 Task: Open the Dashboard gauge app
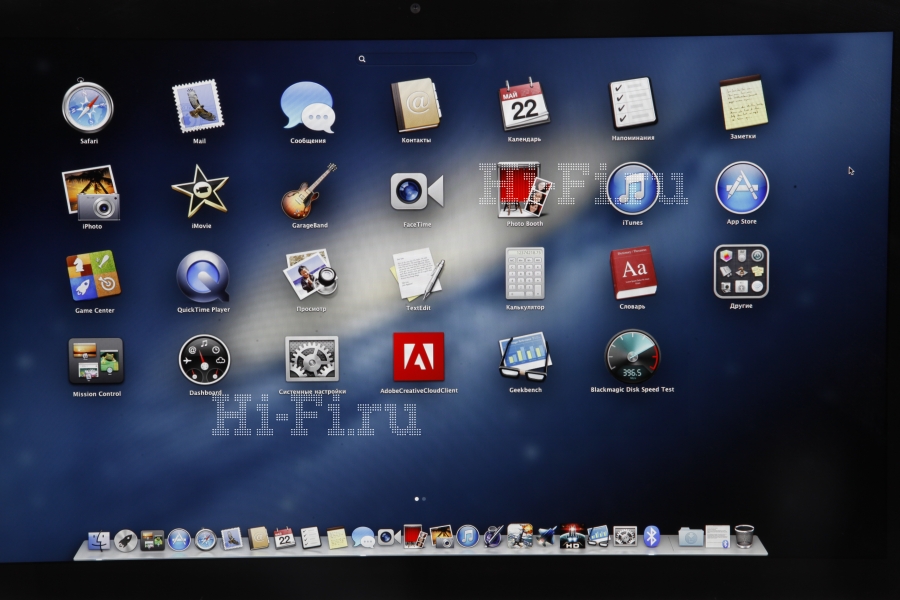[204, 359]
